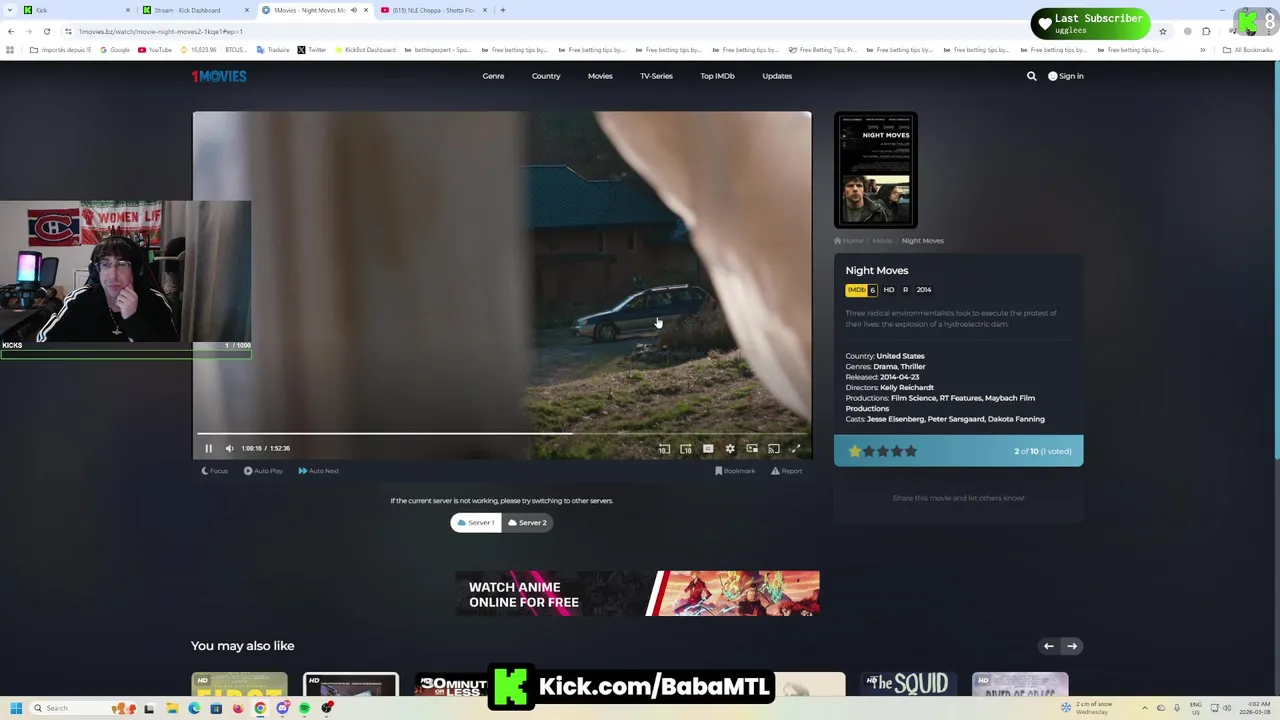The image size is (1280, 720).
Task: Seek using the video progress bar
Action: (502, 434)
